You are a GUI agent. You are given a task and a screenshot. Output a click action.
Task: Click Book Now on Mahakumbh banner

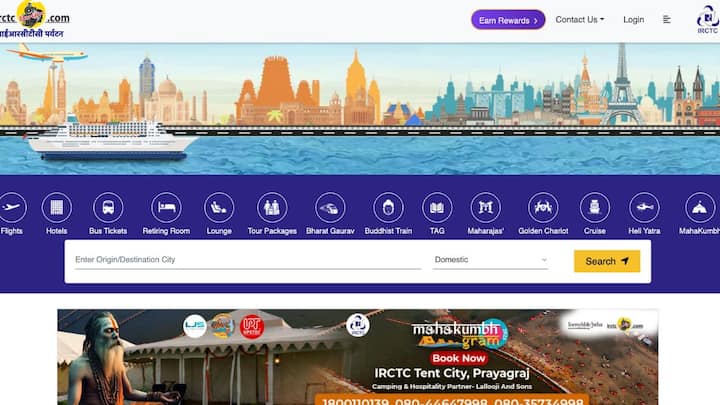458,358
